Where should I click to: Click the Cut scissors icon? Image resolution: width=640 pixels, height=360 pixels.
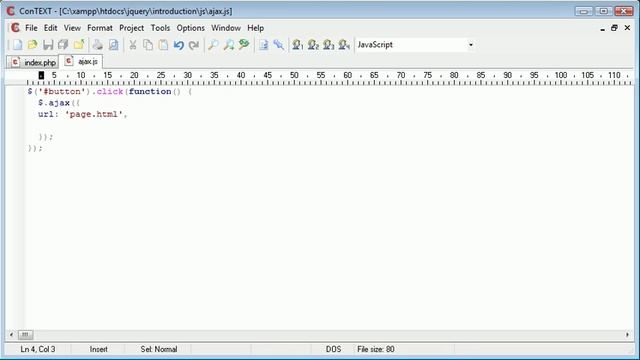coord(133,45)
